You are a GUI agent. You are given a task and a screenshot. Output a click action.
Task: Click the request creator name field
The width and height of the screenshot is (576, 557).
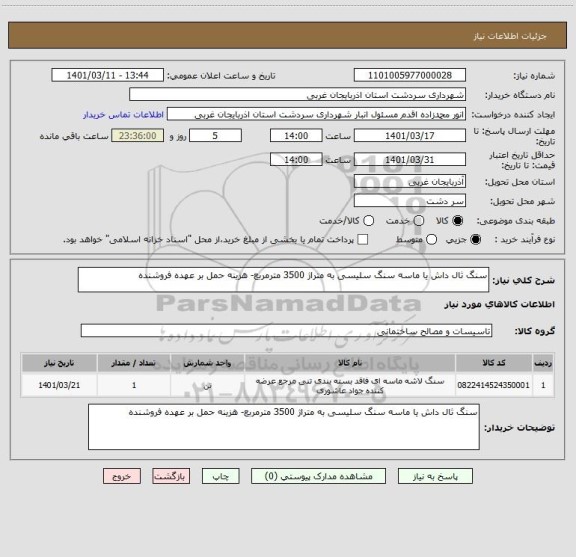pos(316,115)
